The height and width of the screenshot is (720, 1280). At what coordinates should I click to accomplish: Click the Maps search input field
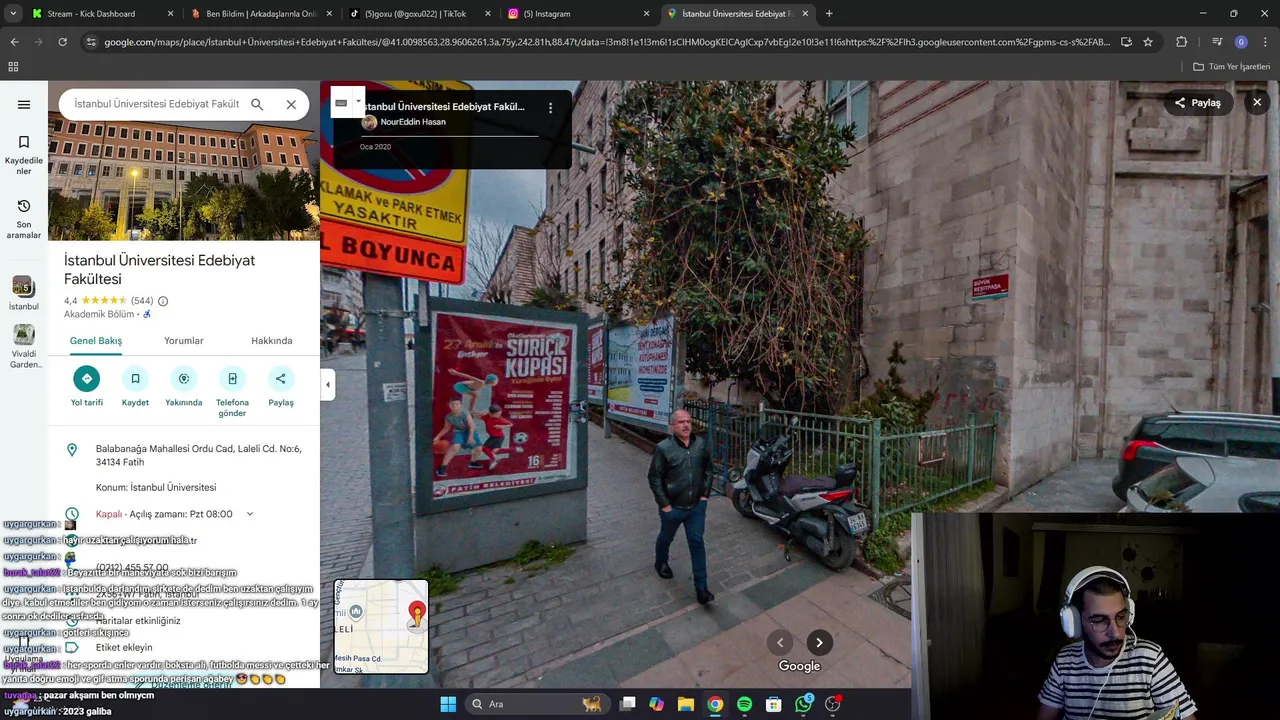pos(156,104)
